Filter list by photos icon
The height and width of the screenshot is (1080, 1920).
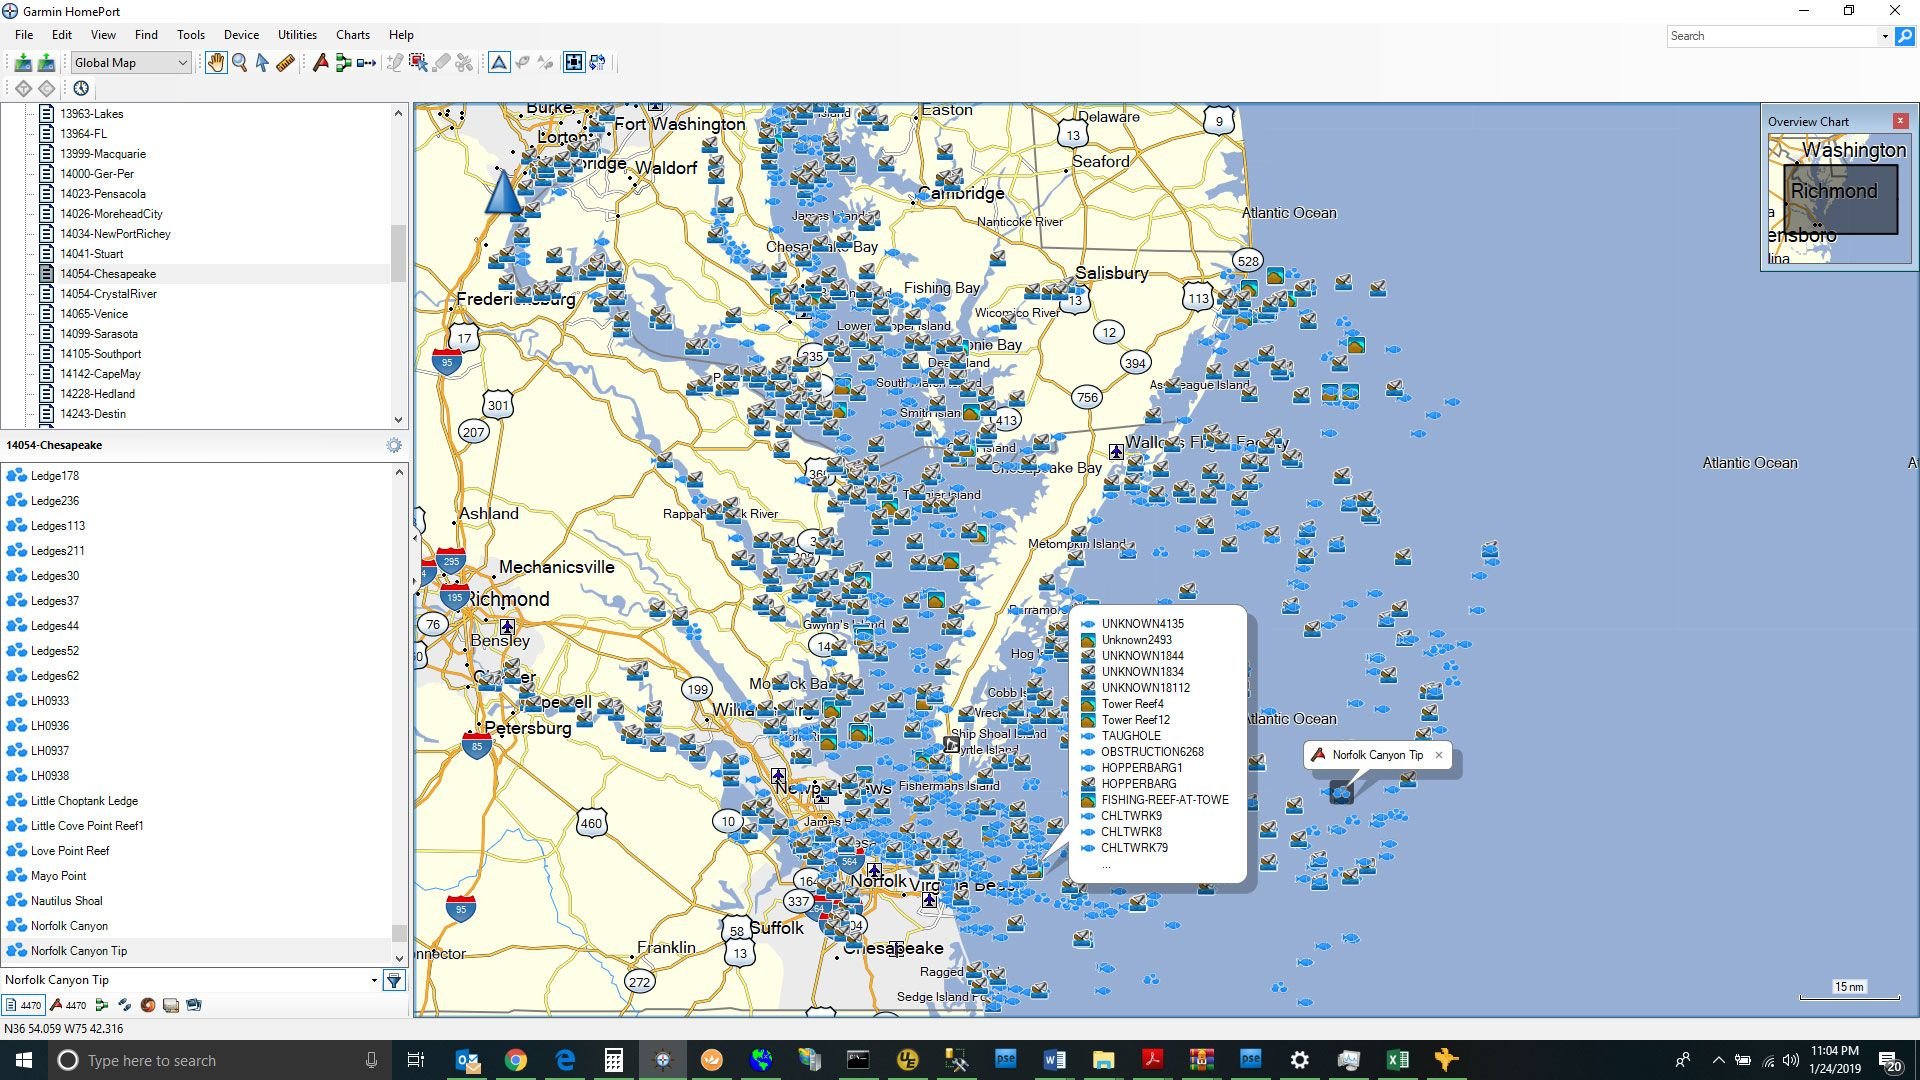[x=194, y=1005]
